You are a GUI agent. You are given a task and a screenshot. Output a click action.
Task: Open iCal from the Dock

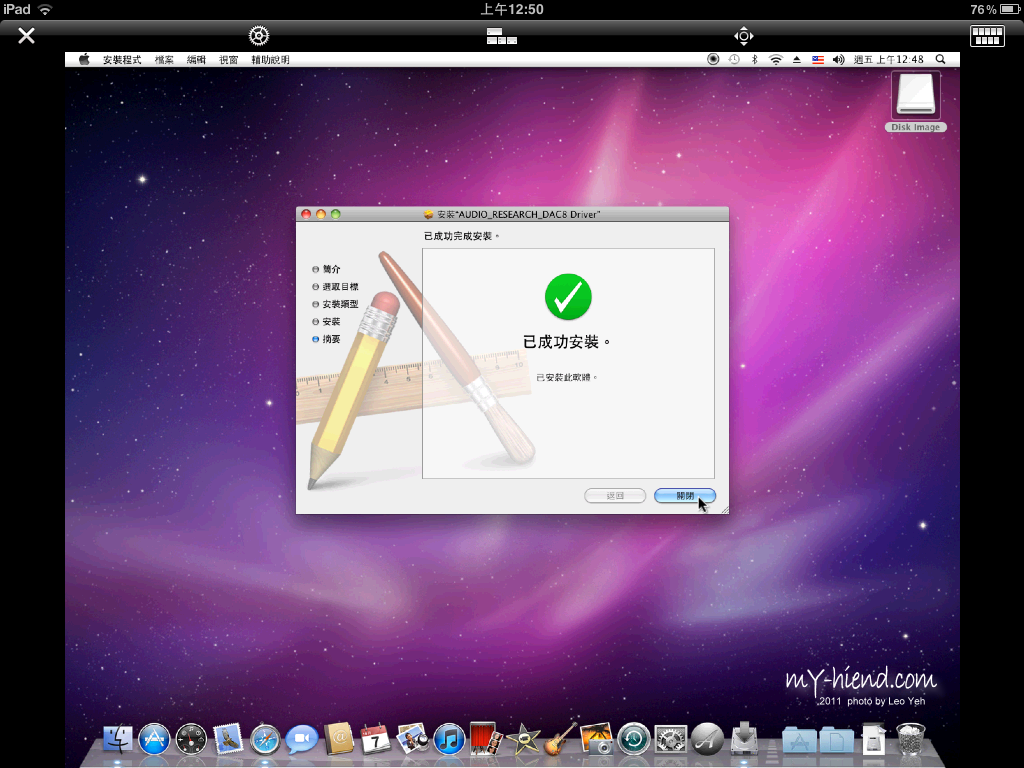pyautogui.click(x=376, y=739)
